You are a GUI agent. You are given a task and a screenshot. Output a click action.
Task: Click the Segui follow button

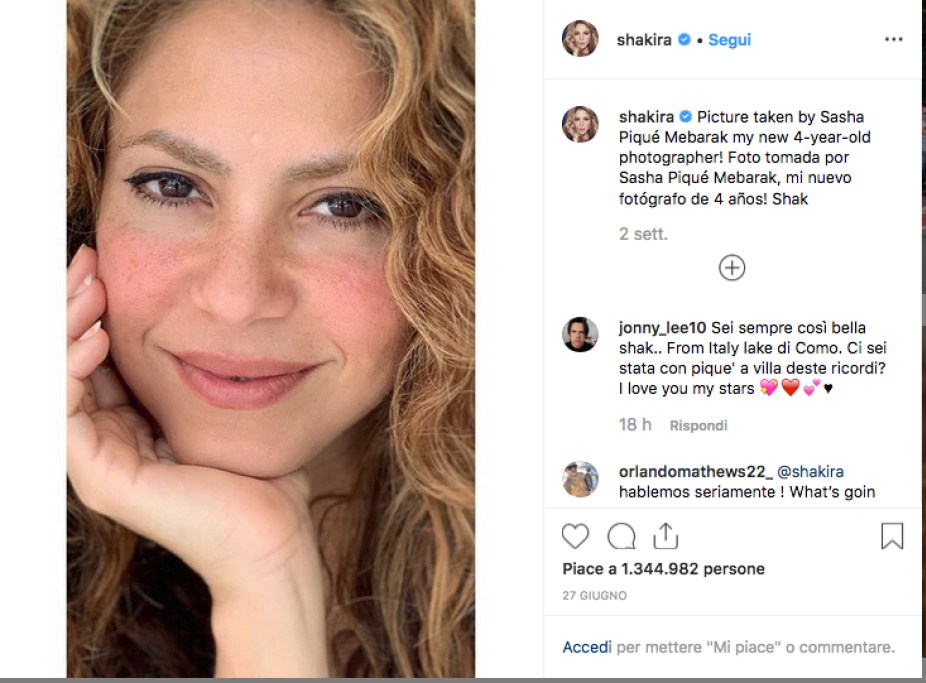coord(729,40)
